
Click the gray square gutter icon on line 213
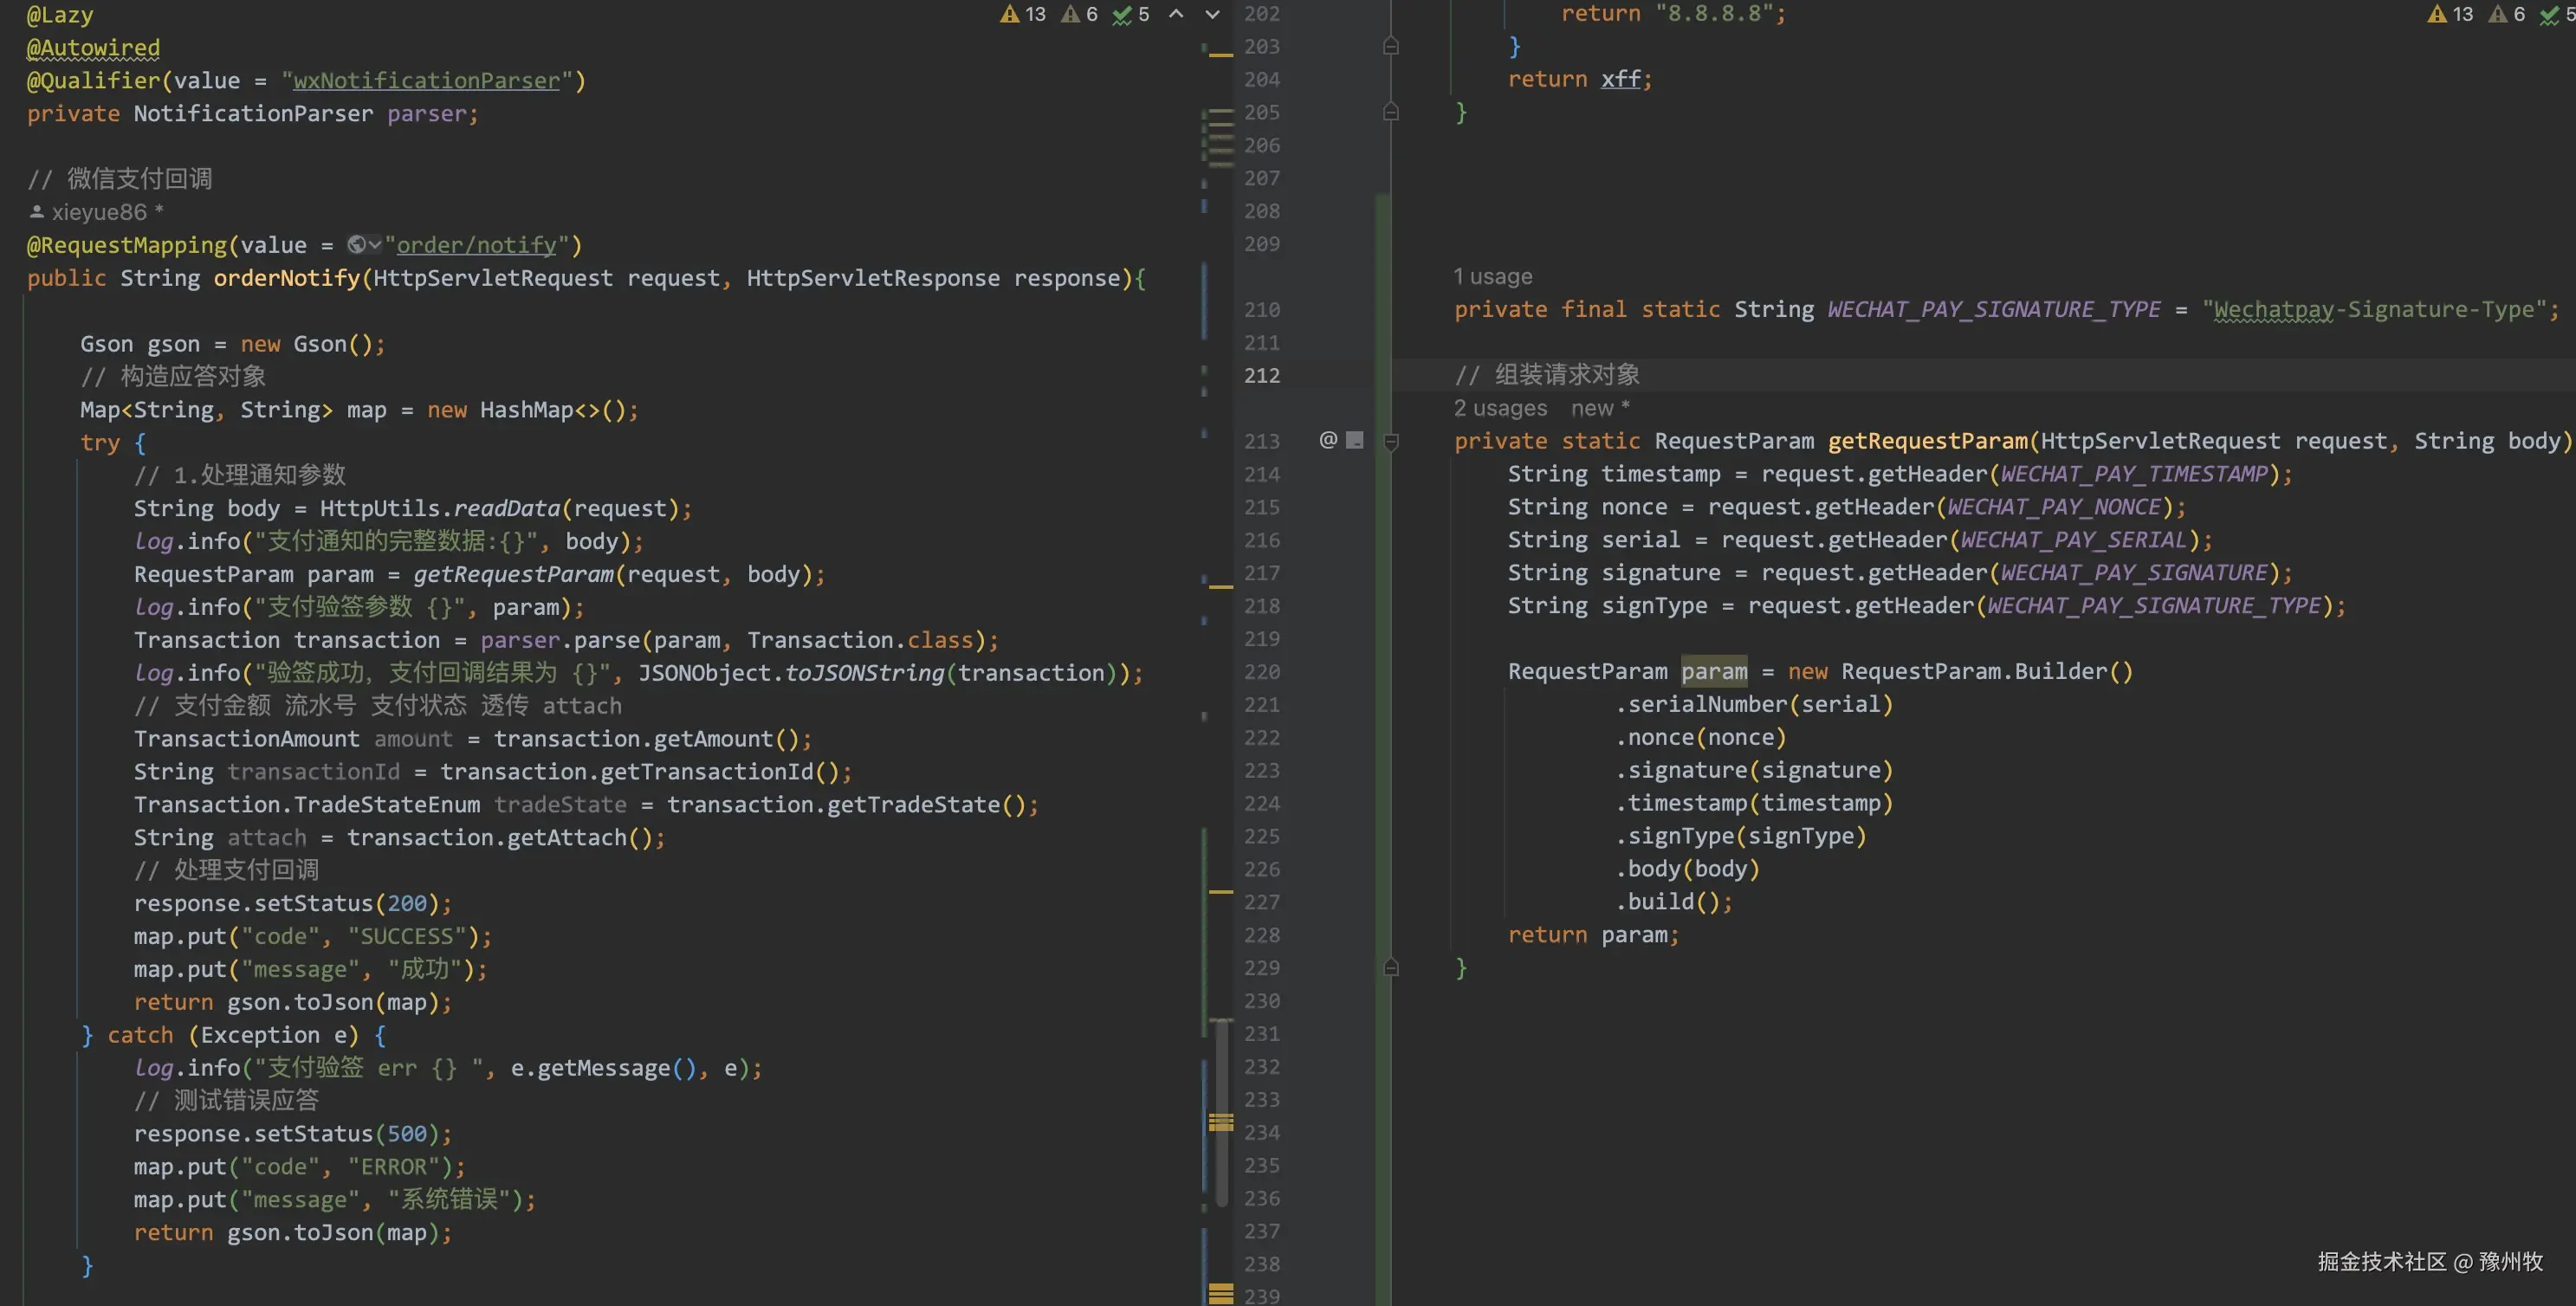coord(1355,440)
